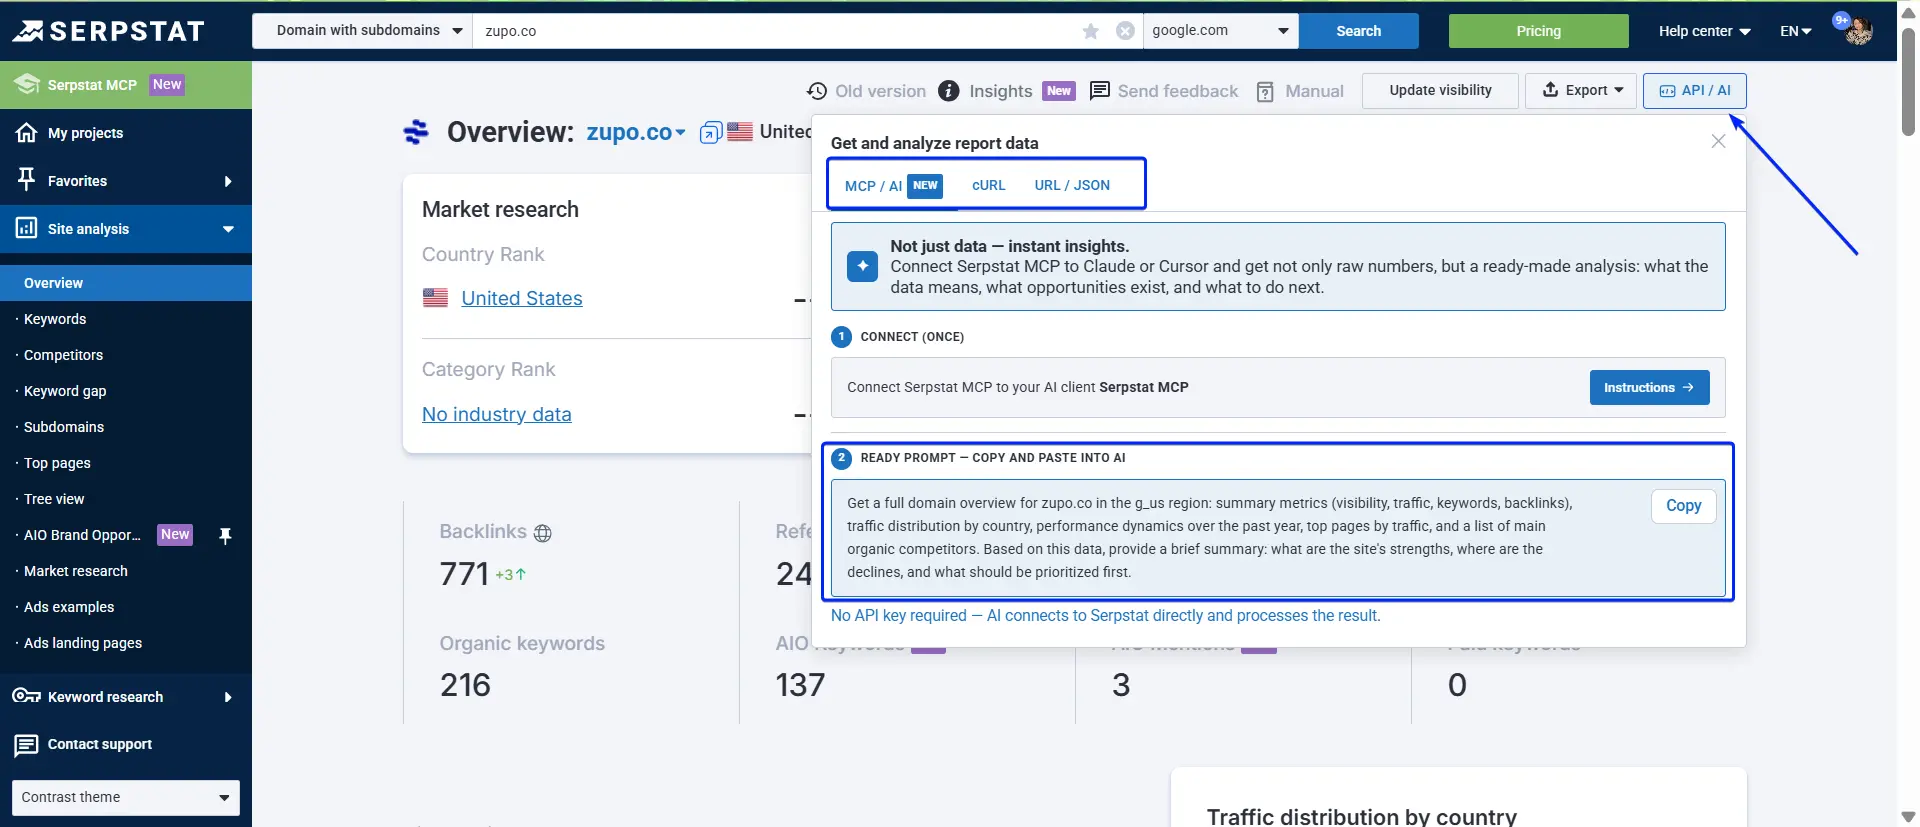Close the Get and analyze report panel
The image size is (1920, 827).
[1718, 141]
